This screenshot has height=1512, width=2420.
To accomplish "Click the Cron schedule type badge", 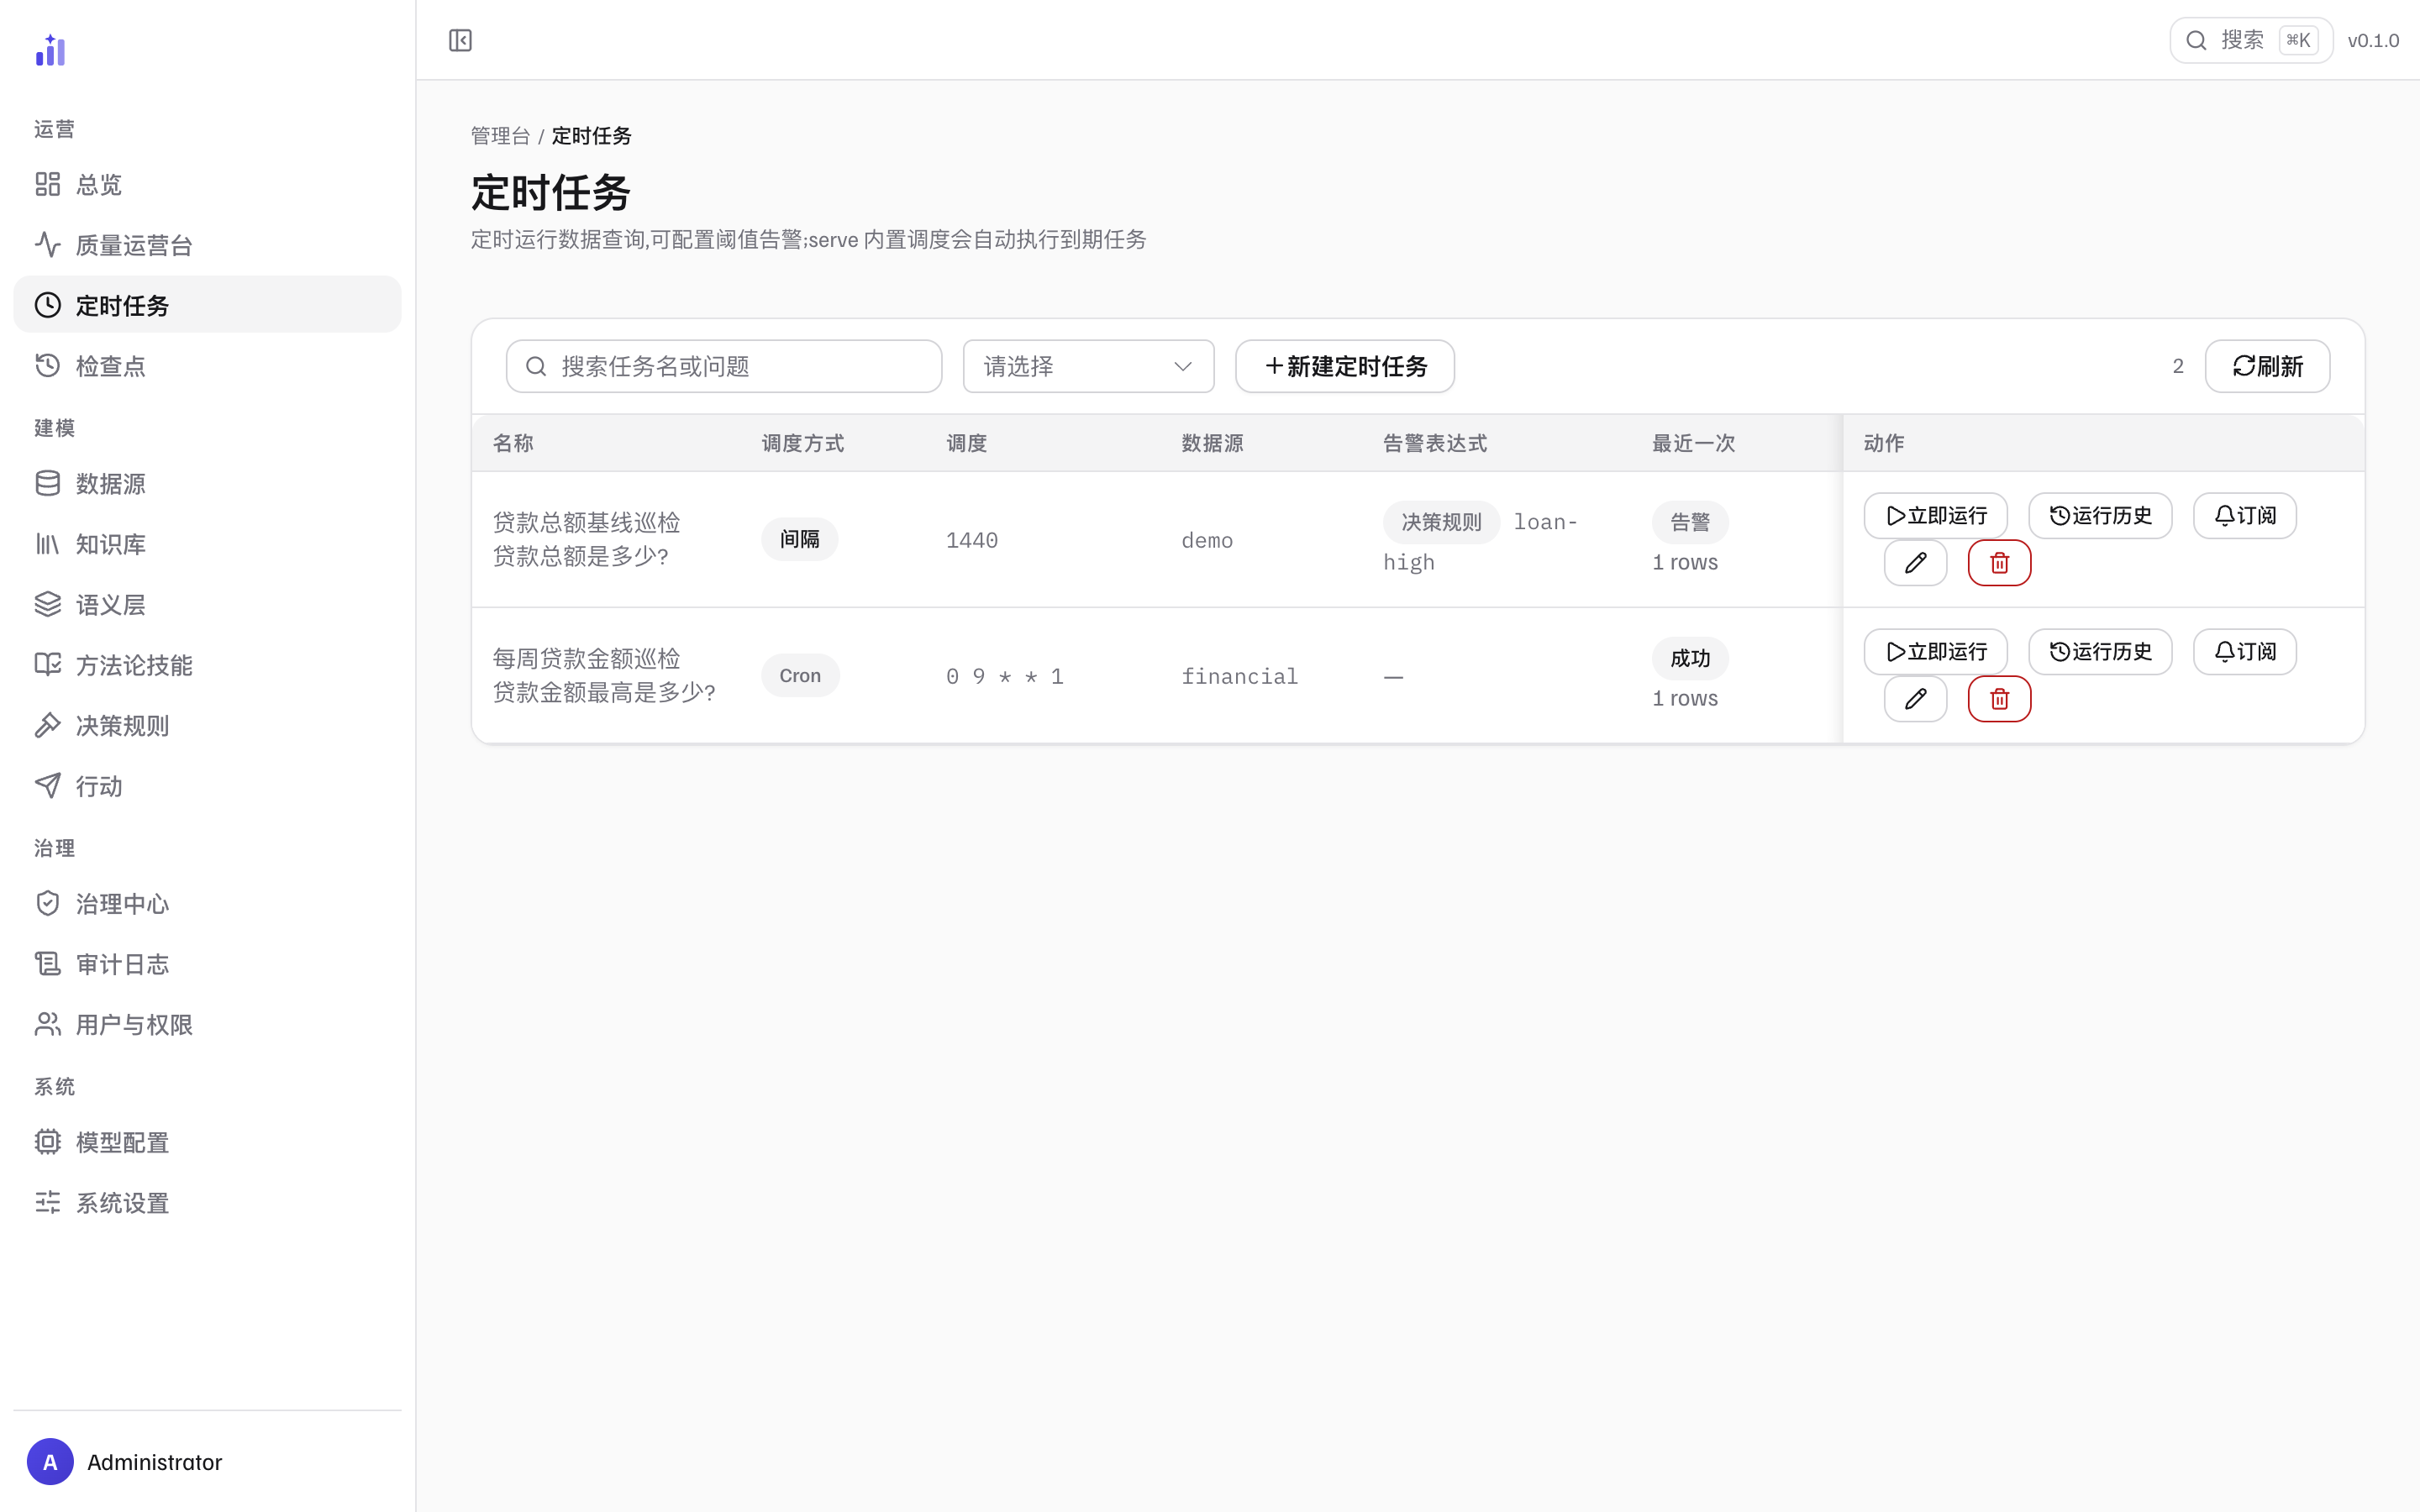I will pyautogui.click(x=800, y=676).
